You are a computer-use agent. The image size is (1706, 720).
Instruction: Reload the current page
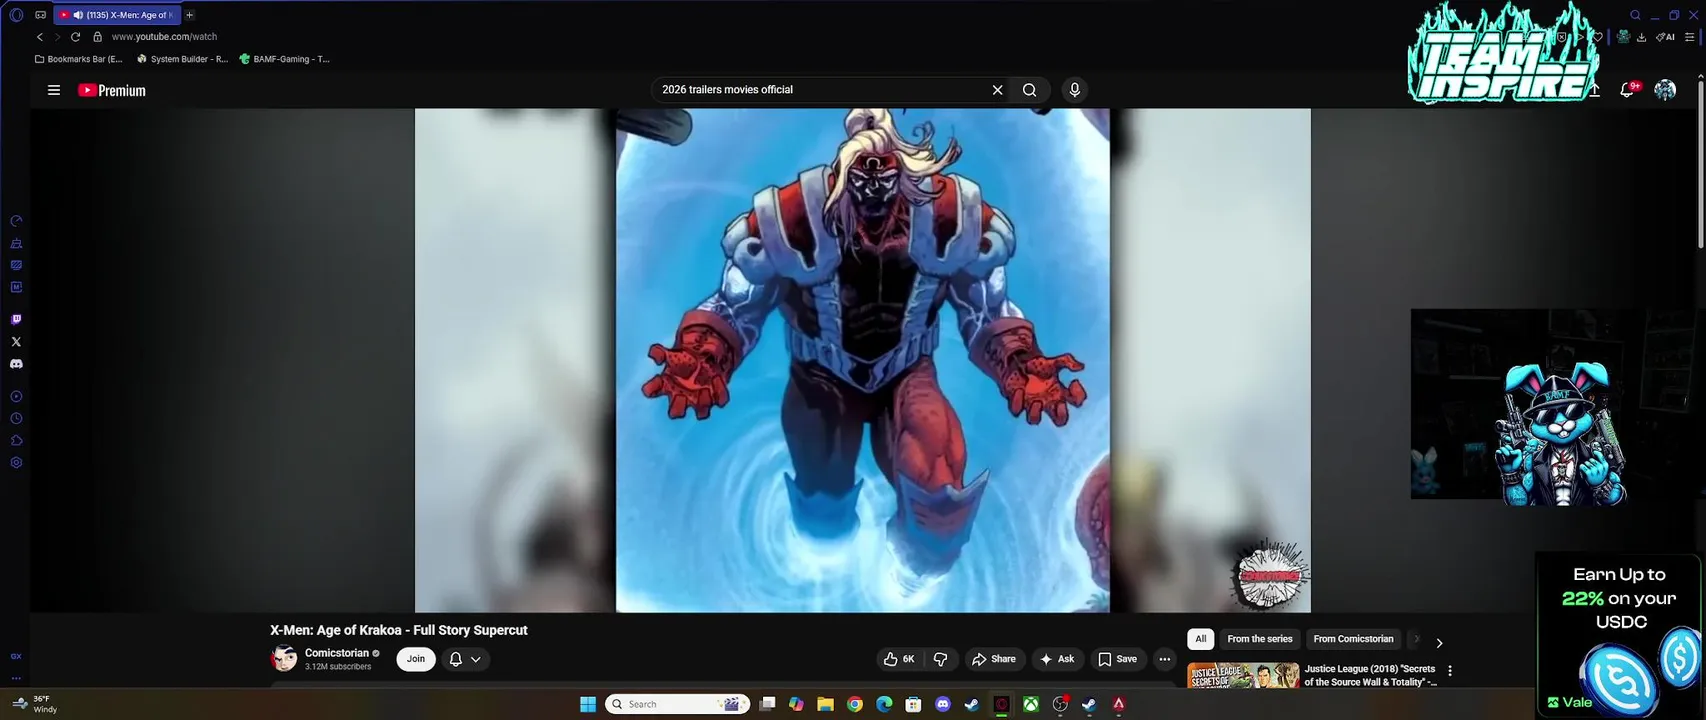click(75, 37)
